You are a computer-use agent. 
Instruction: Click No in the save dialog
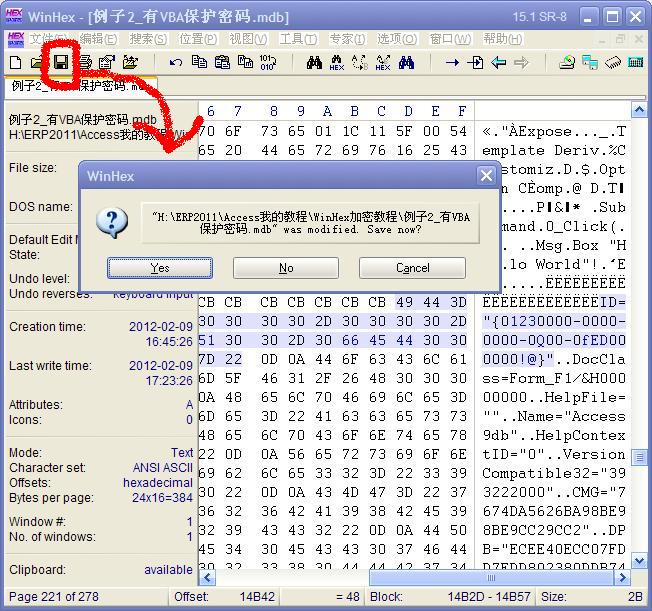coord(286,268)
